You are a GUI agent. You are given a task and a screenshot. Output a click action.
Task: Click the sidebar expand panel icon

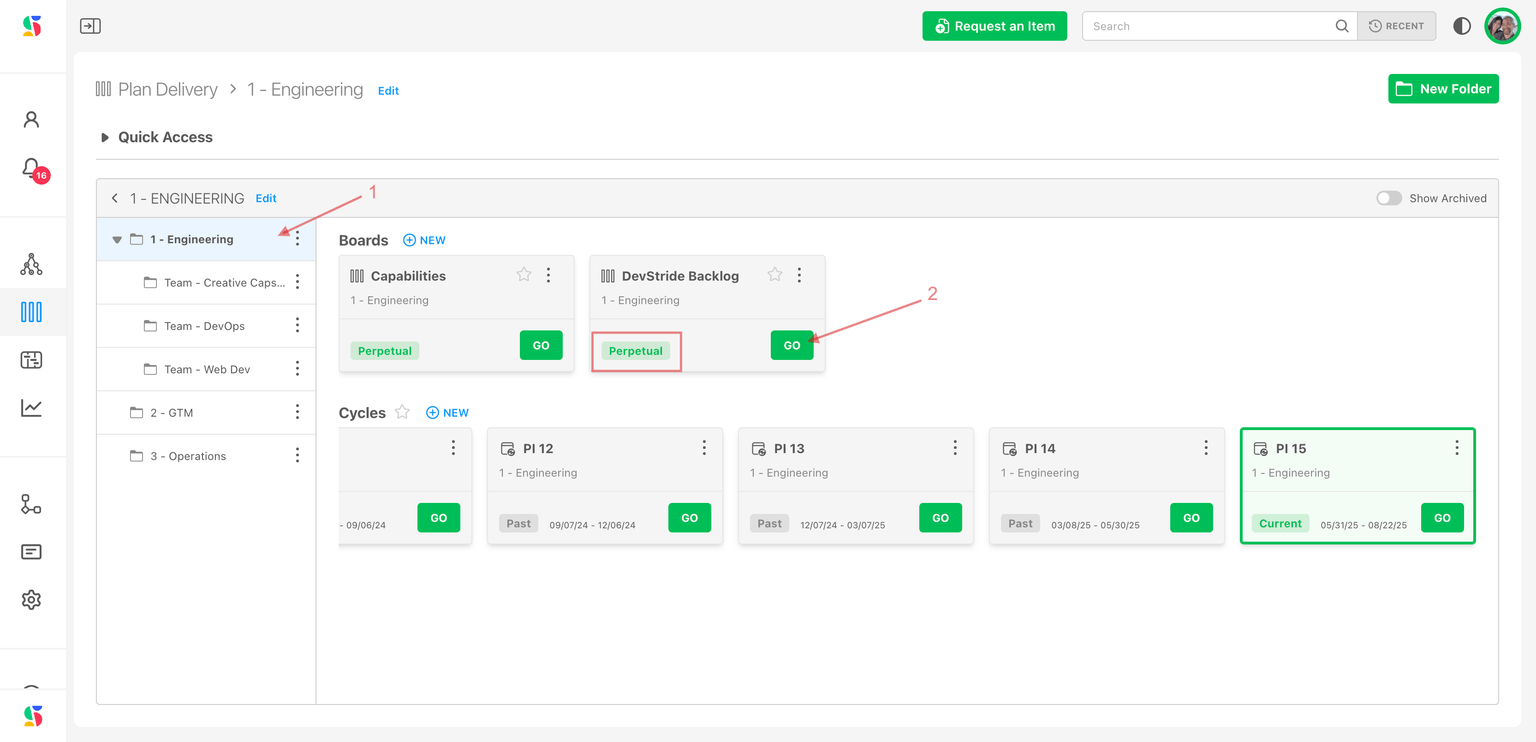[x=90, y=26]
